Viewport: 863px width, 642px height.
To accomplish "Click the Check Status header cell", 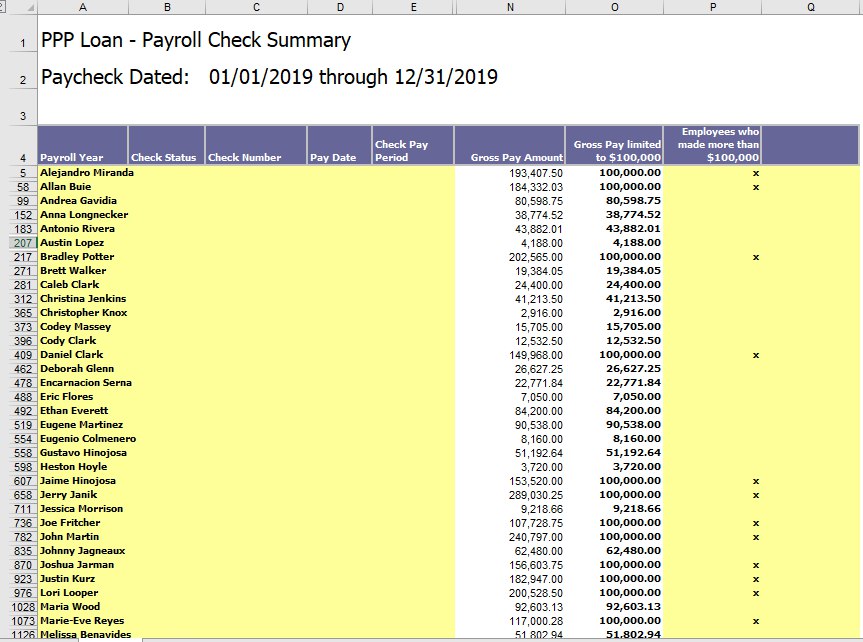I will coord(166,145).
